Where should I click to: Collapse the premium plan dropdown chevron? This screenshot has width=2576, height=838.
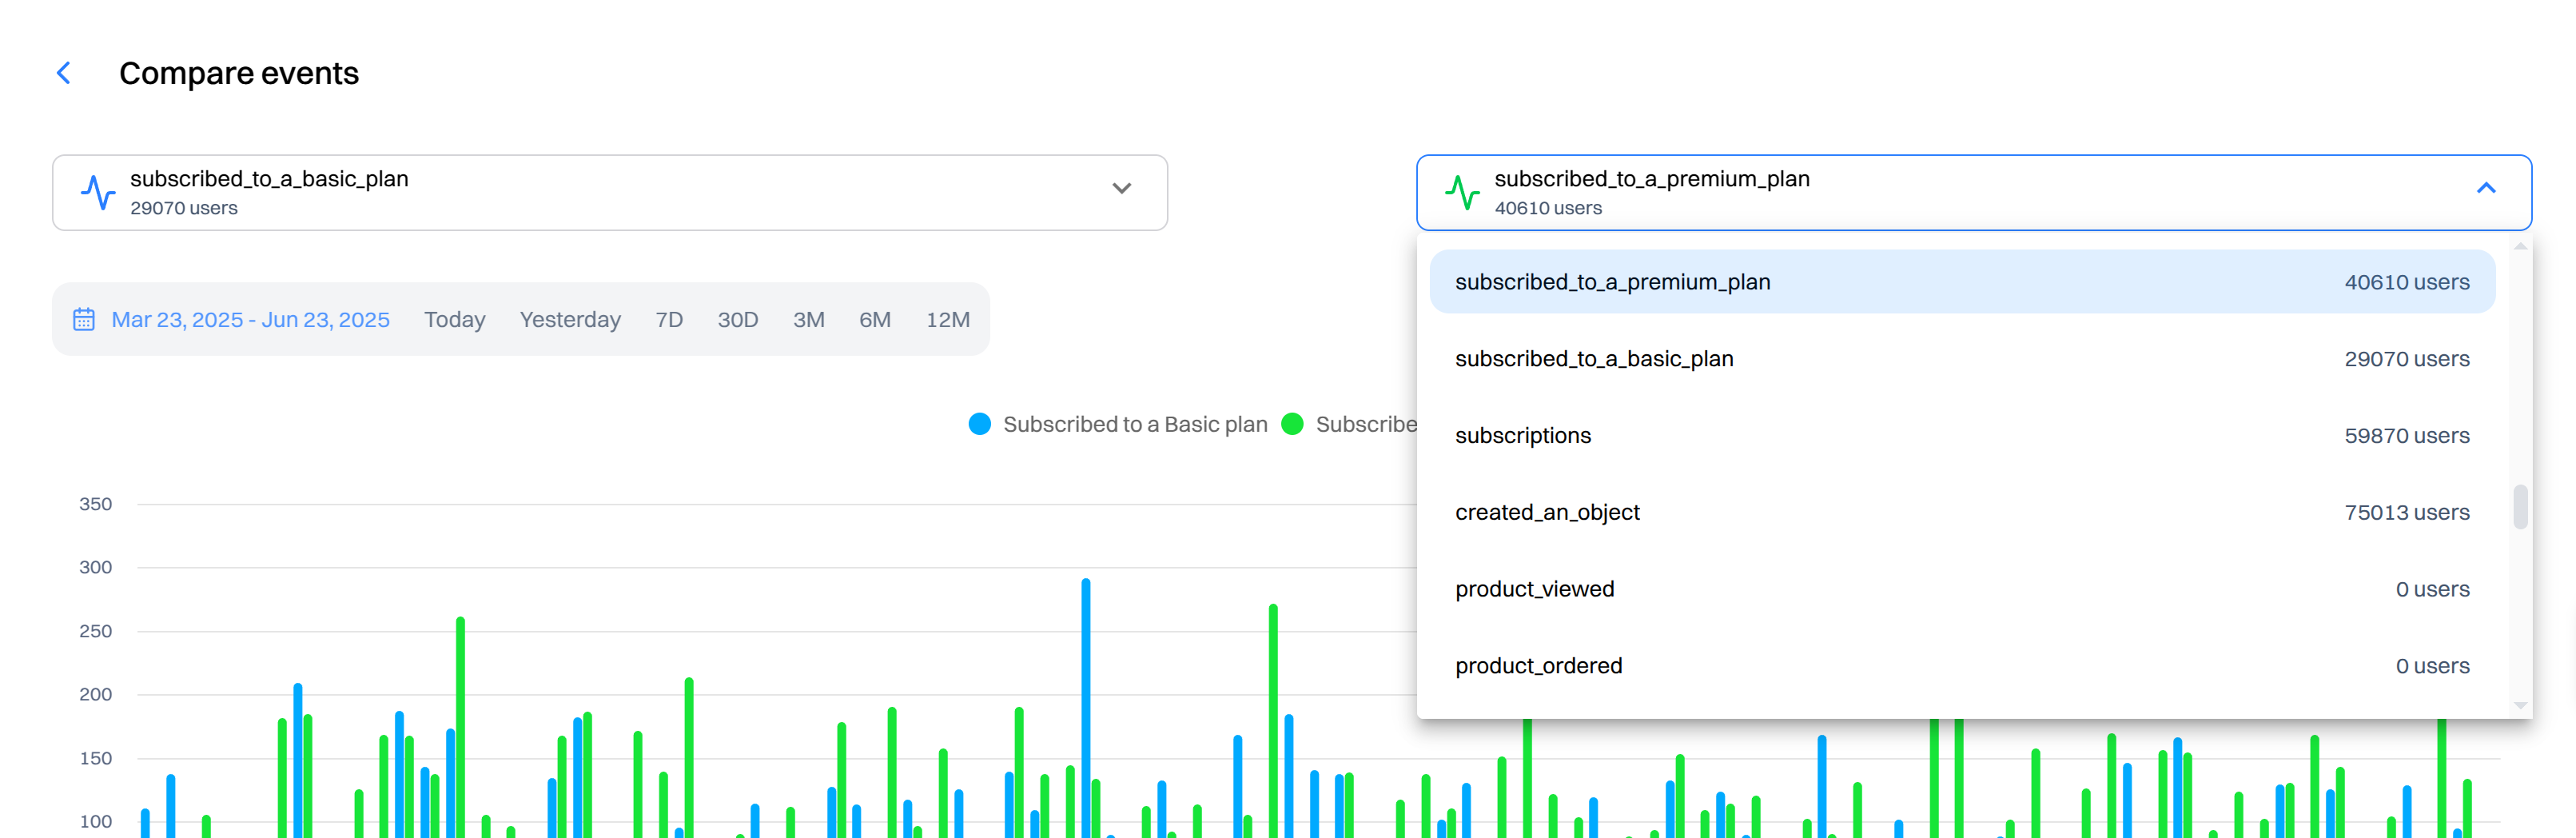2486,188
